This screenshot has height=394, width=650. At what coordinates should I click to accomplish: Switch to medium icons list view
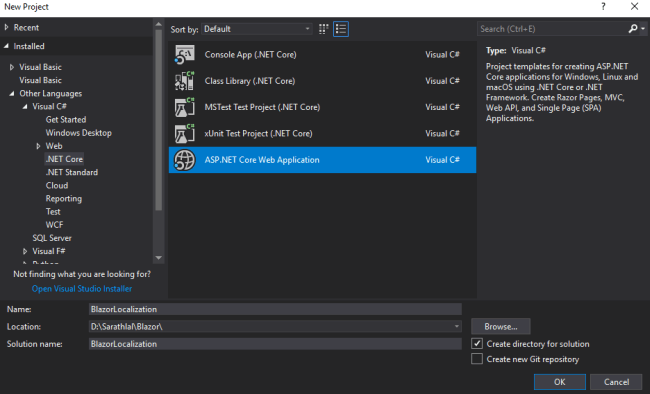tap(341, 29)
